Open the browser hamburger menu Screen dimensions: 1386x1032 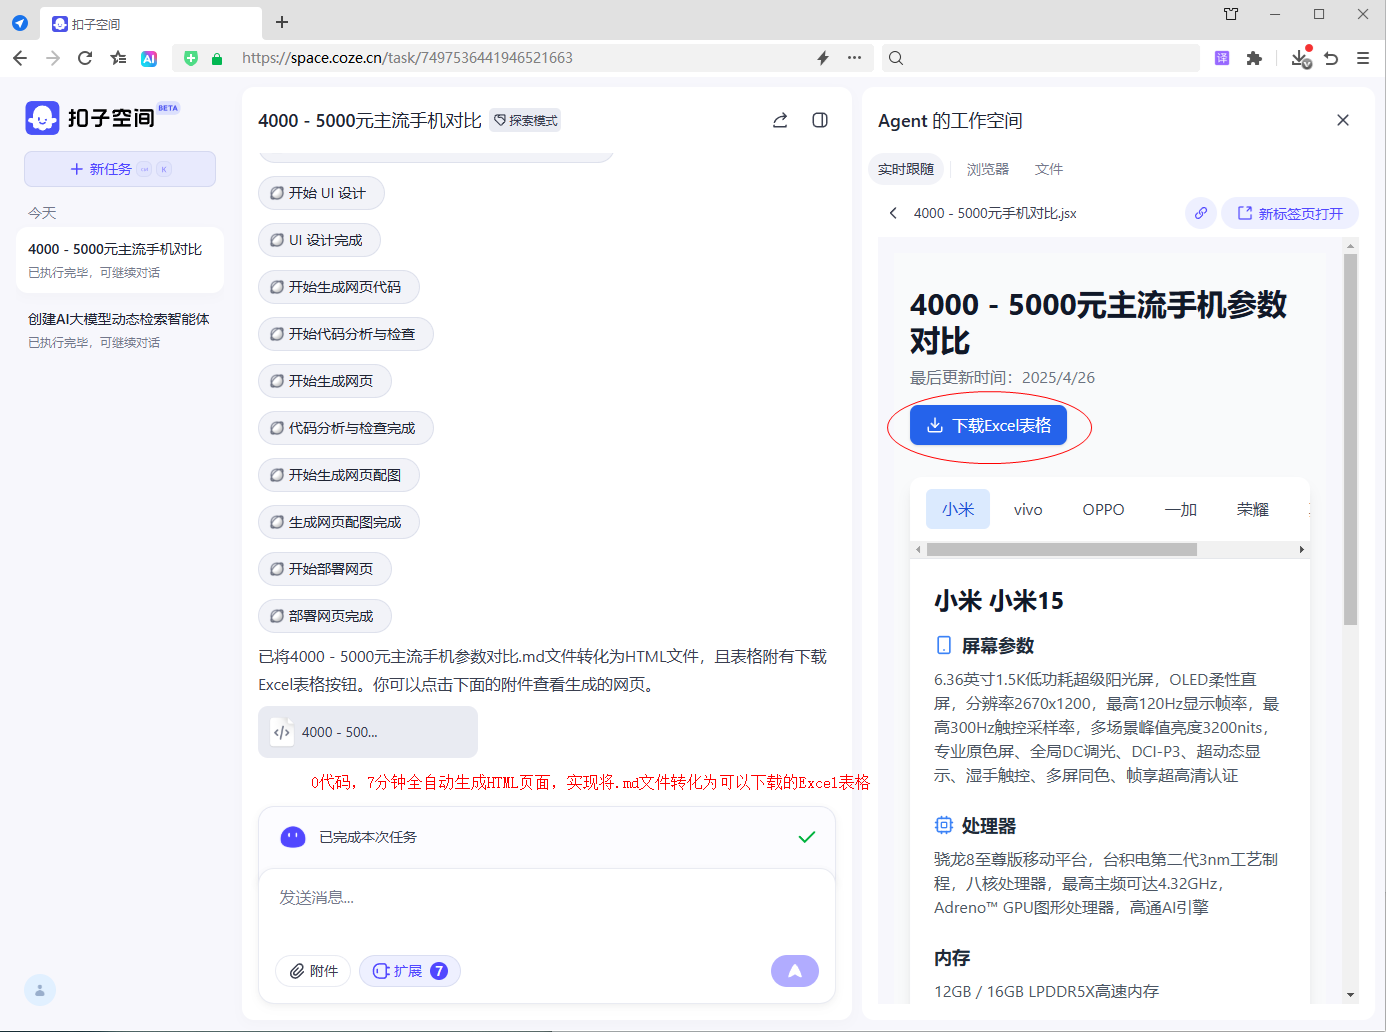1363,58
